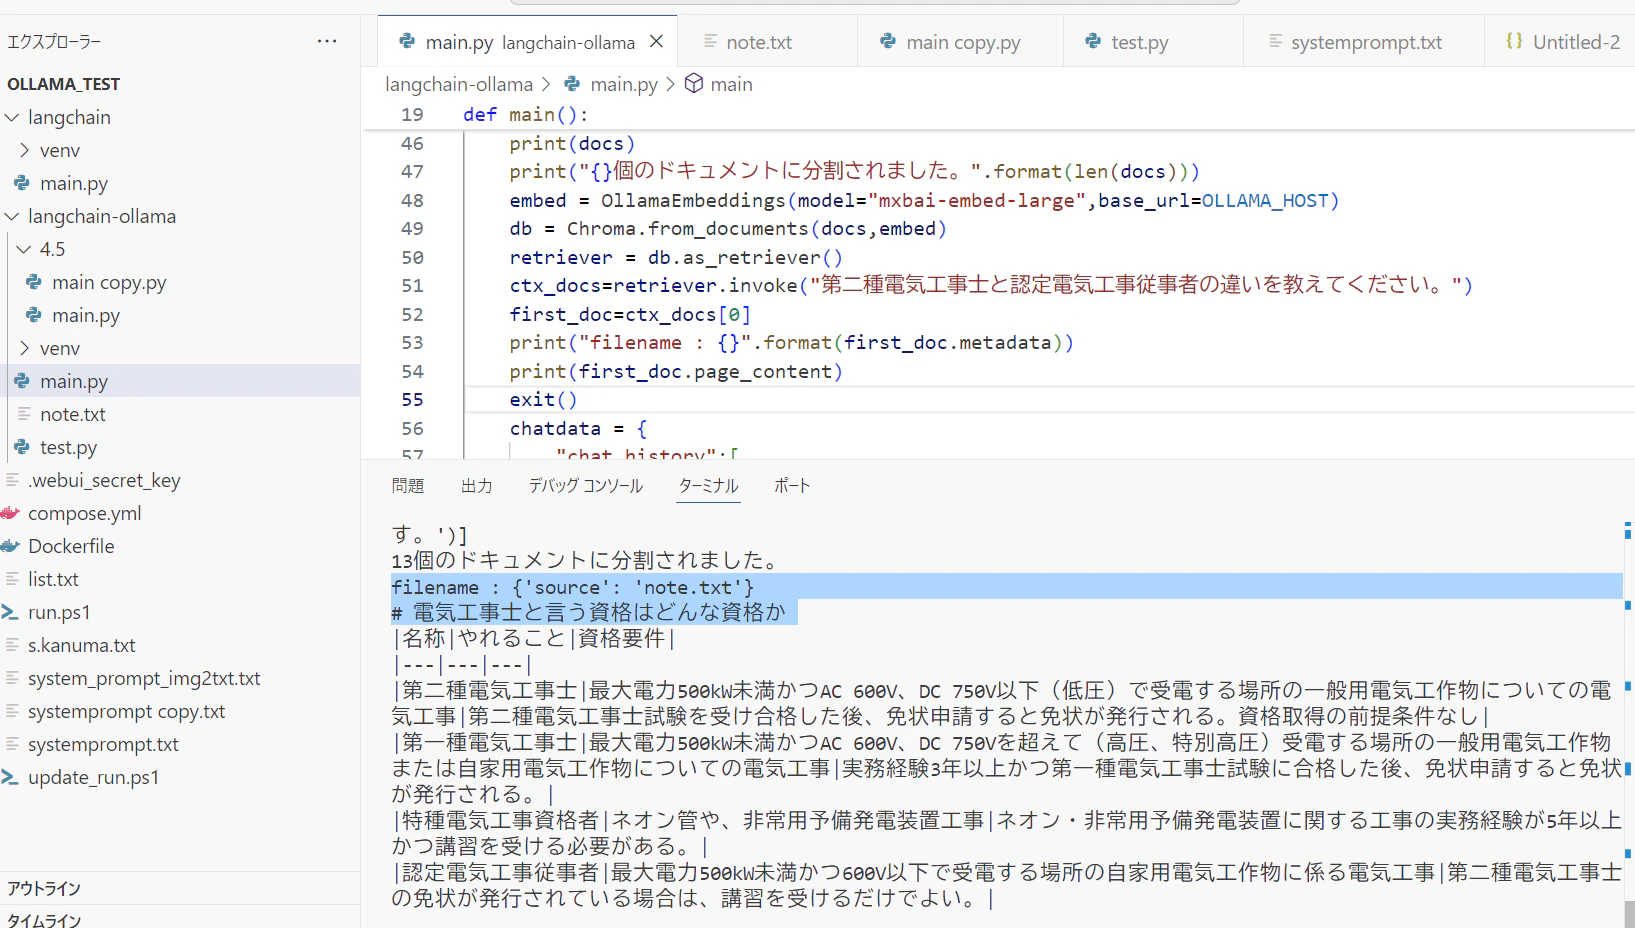Click the file icon next to .webui_secret_key

click(x=12, y=480)
